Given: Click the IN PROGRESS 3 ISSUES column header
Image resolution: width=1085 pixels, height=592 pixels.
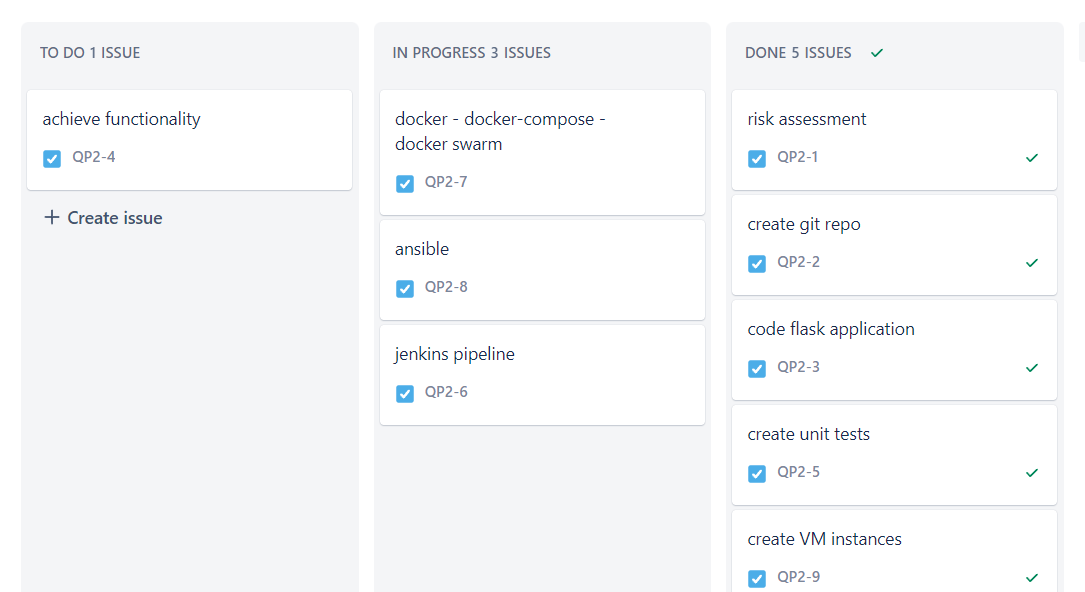Looking at the screenshot, I should pos(472,53).
